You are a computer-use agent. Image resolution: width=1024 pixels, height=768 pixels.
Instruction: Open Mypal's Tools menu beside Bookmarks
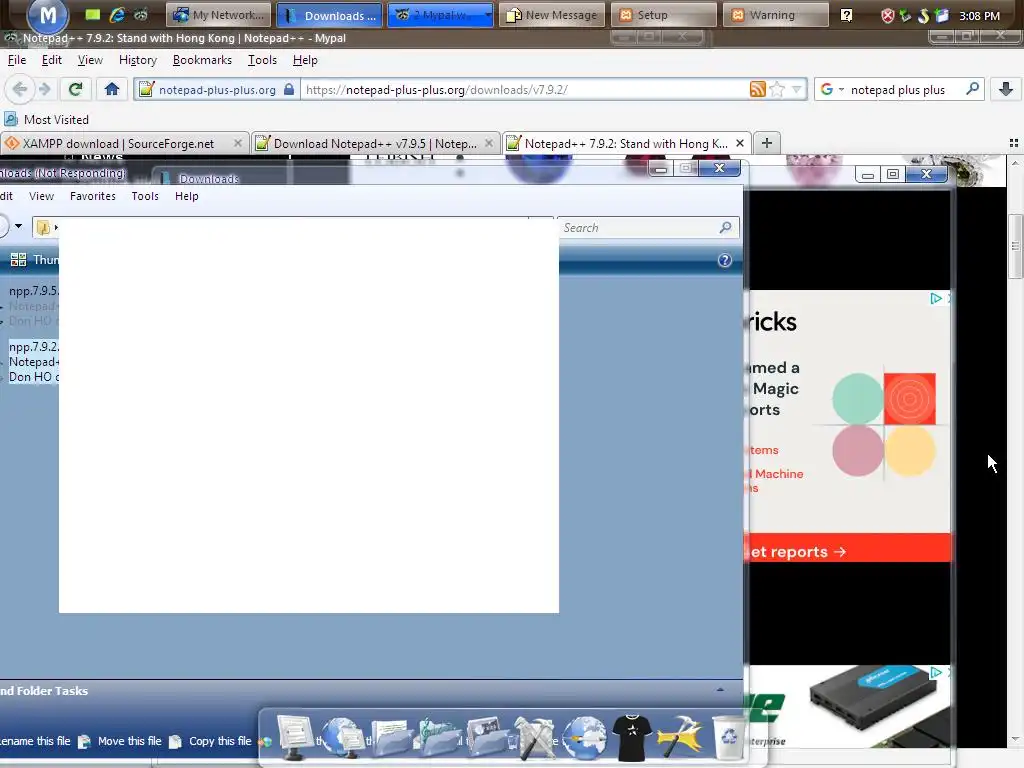[263, 60]
